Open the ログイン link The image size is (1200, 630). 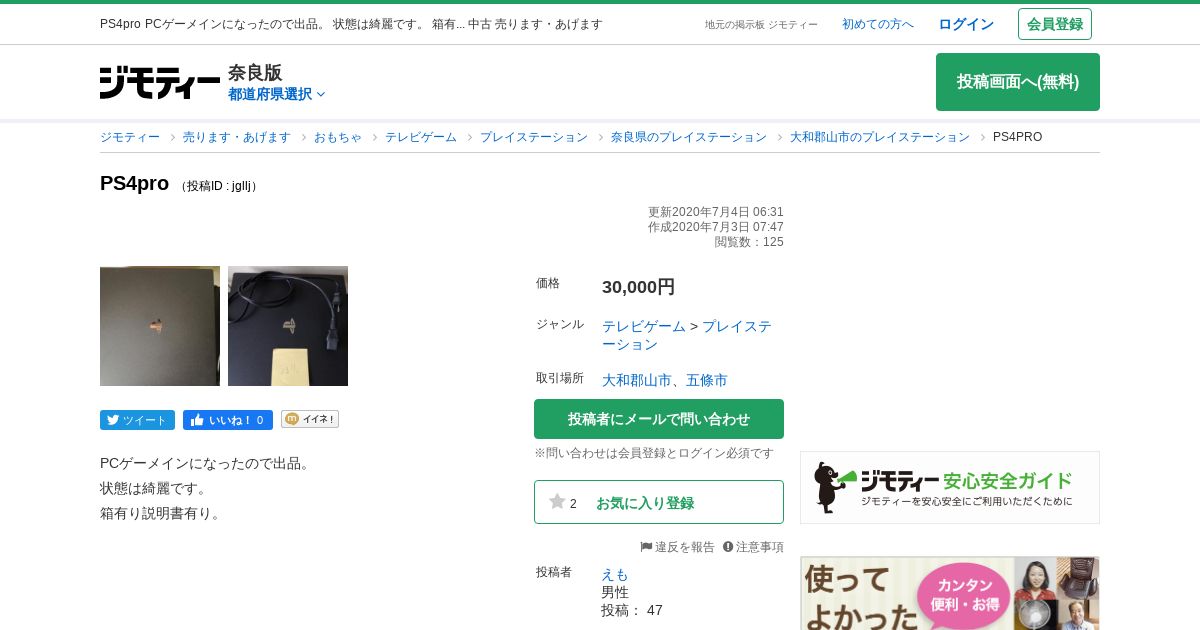coord(966,24)
